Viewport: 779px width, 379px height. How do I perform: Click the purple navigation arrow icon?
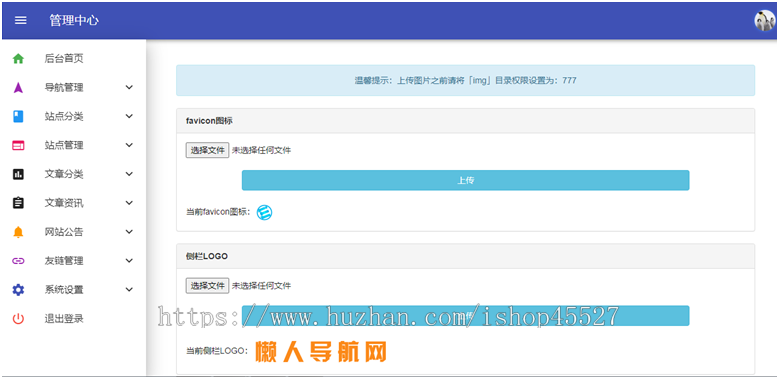(18, 87)
